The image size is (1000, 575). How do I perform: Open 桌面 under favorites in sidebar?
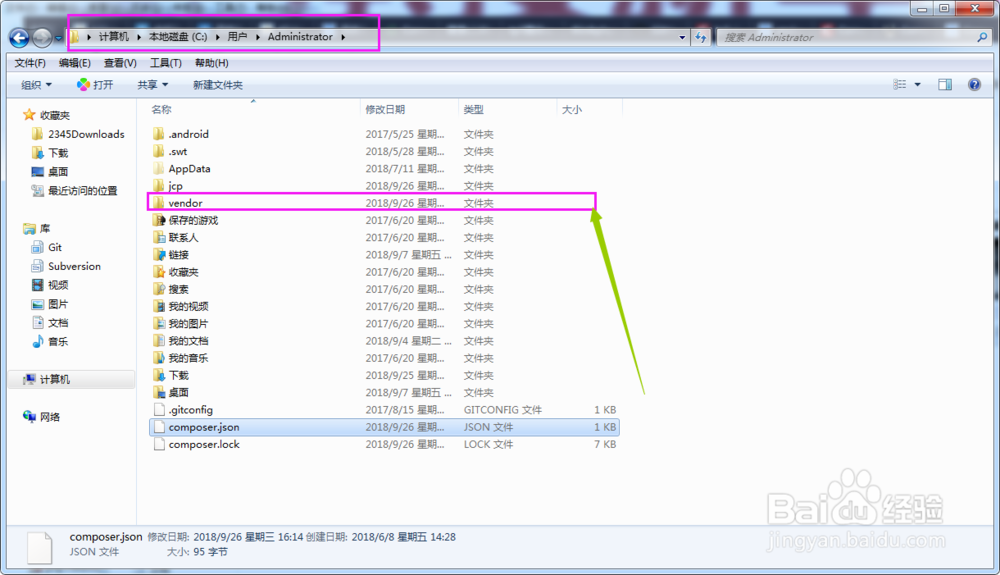[57, 171]
